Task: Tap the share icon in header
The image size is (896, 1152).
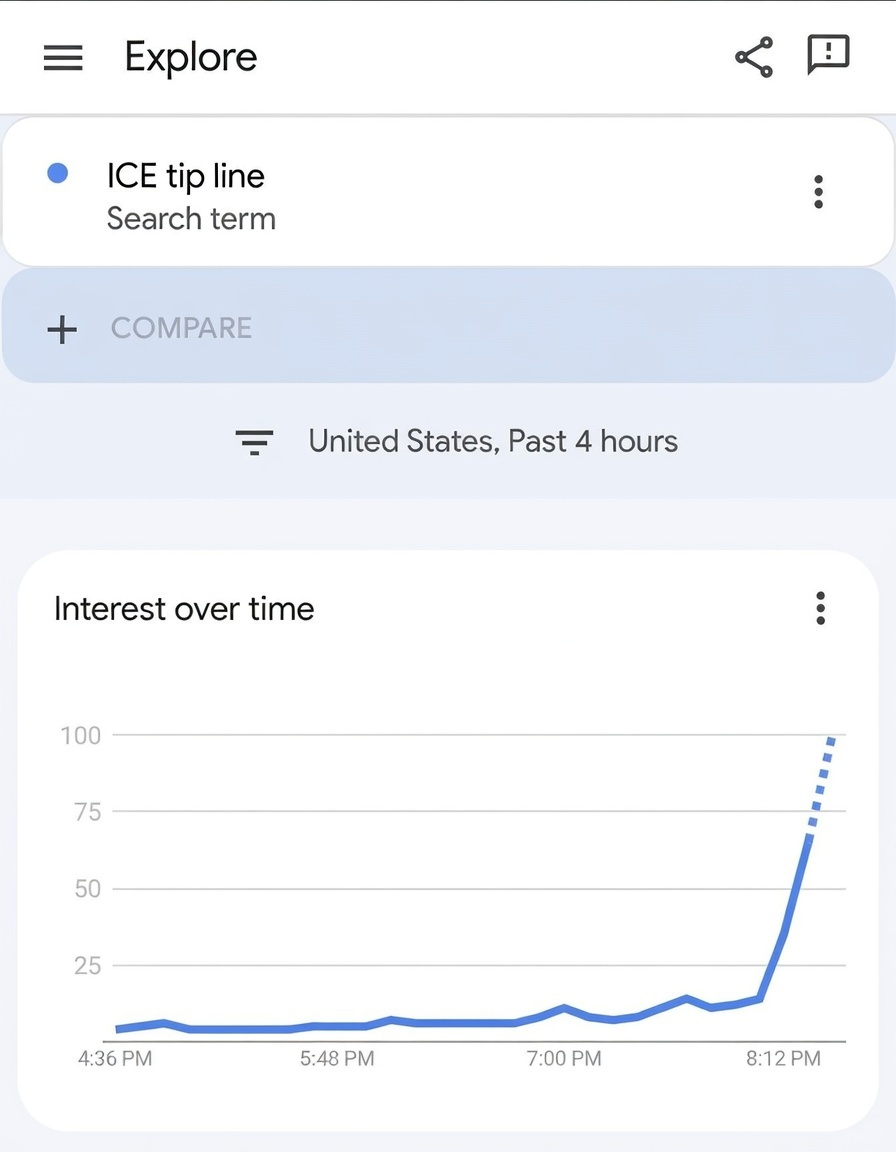Action: [754, 57]
